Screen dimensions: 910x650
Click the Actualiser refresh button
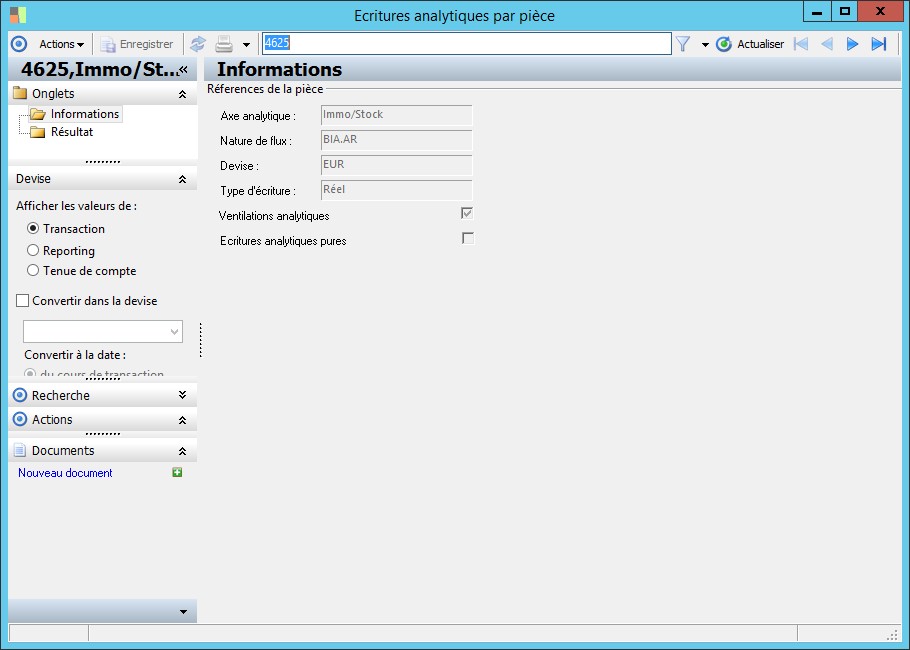[x=750, y=44]
